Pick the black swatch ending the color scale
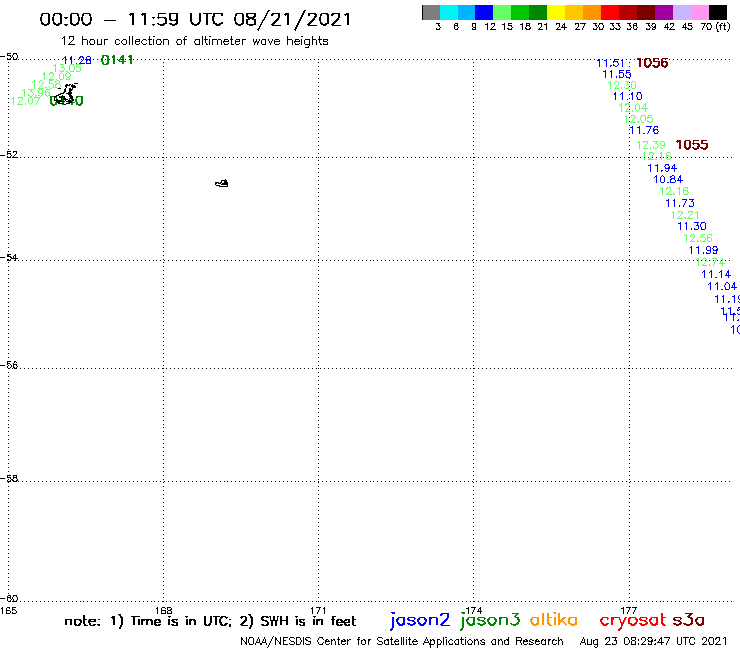This screenshot has height=650, width=740. tap(718, 12)
